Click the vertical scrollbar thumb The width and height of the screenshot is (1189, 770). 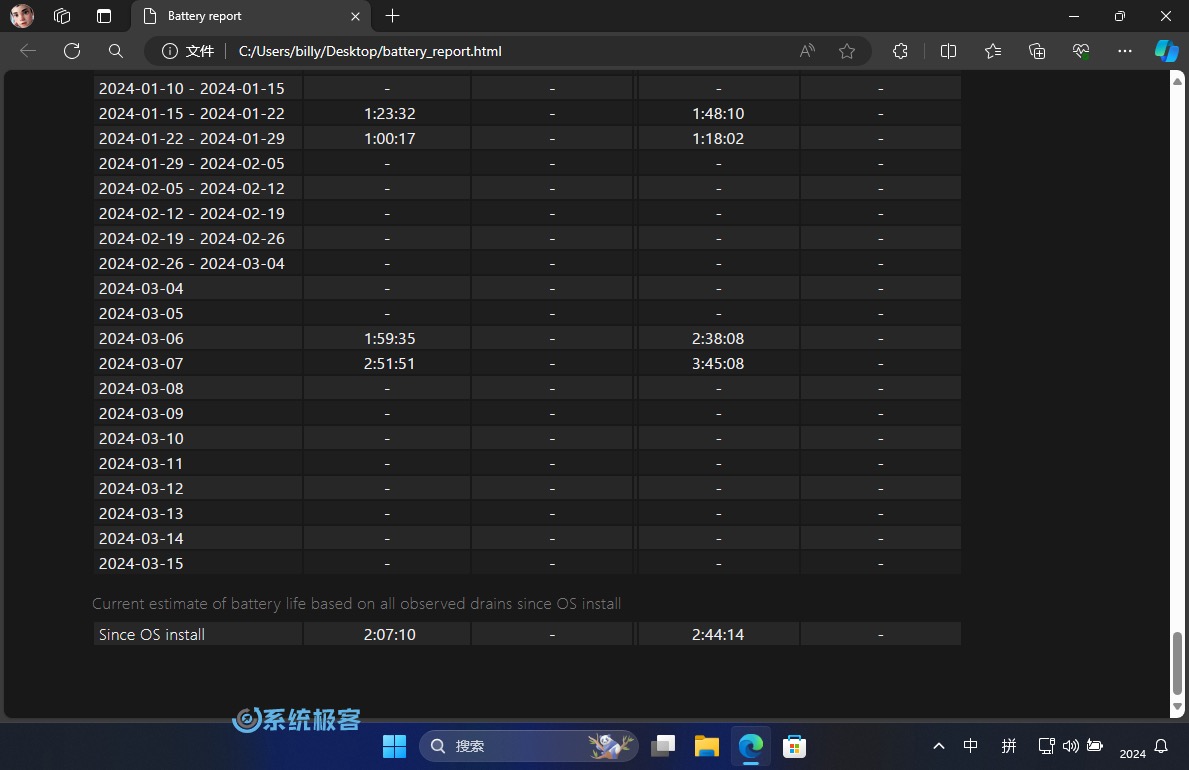pyautogui.click(x=1177, y=663)
